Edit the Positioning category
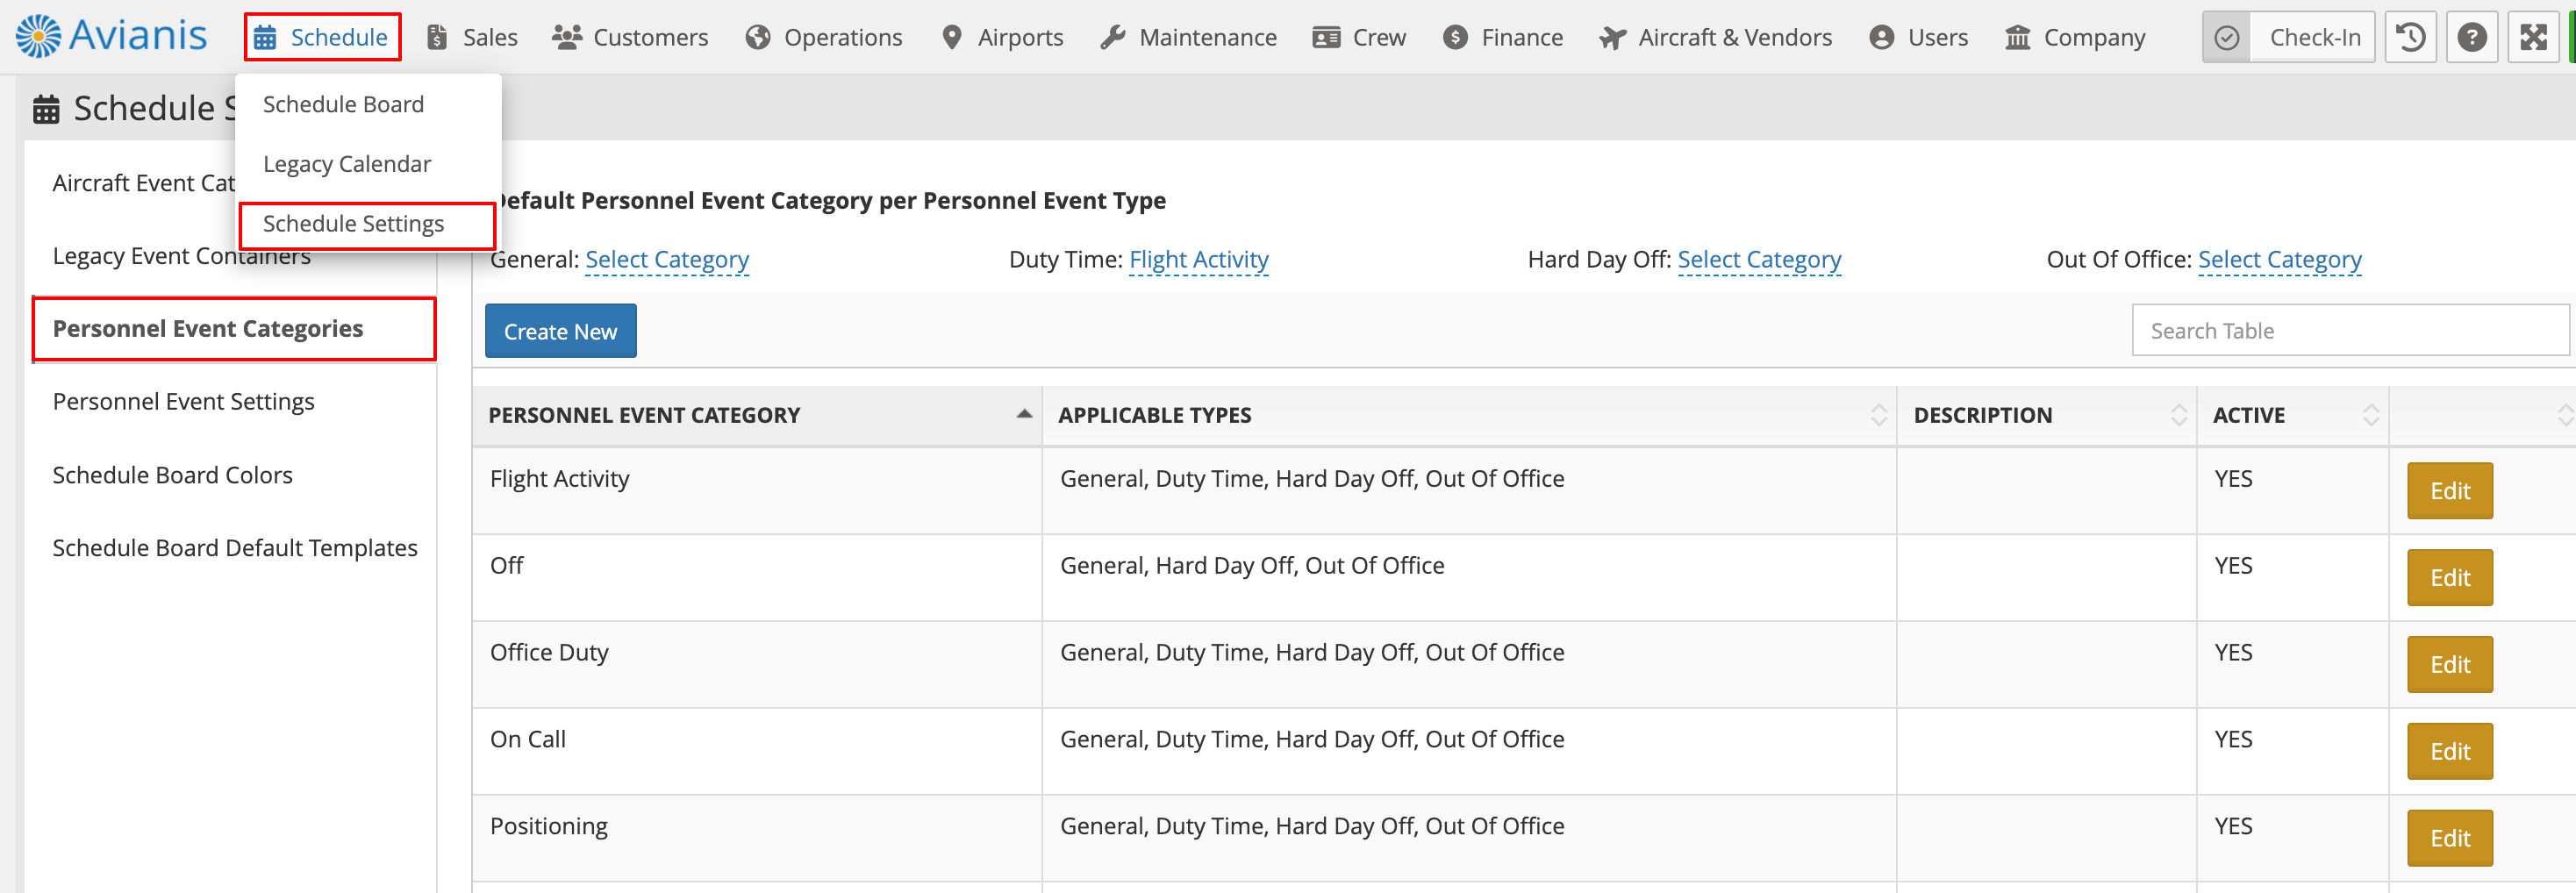This screenshot has height=893, width=2576. [2449, 839]
